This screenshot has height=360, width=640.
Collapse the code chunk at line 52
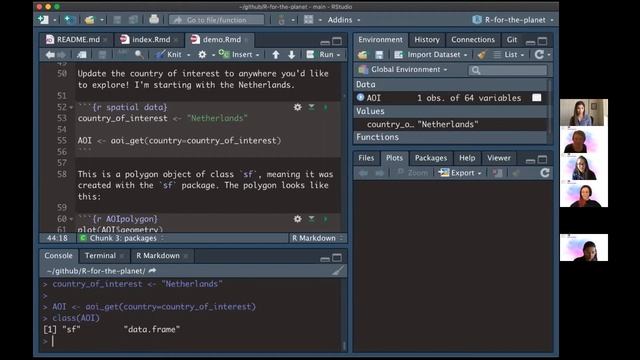pos(71,107)
